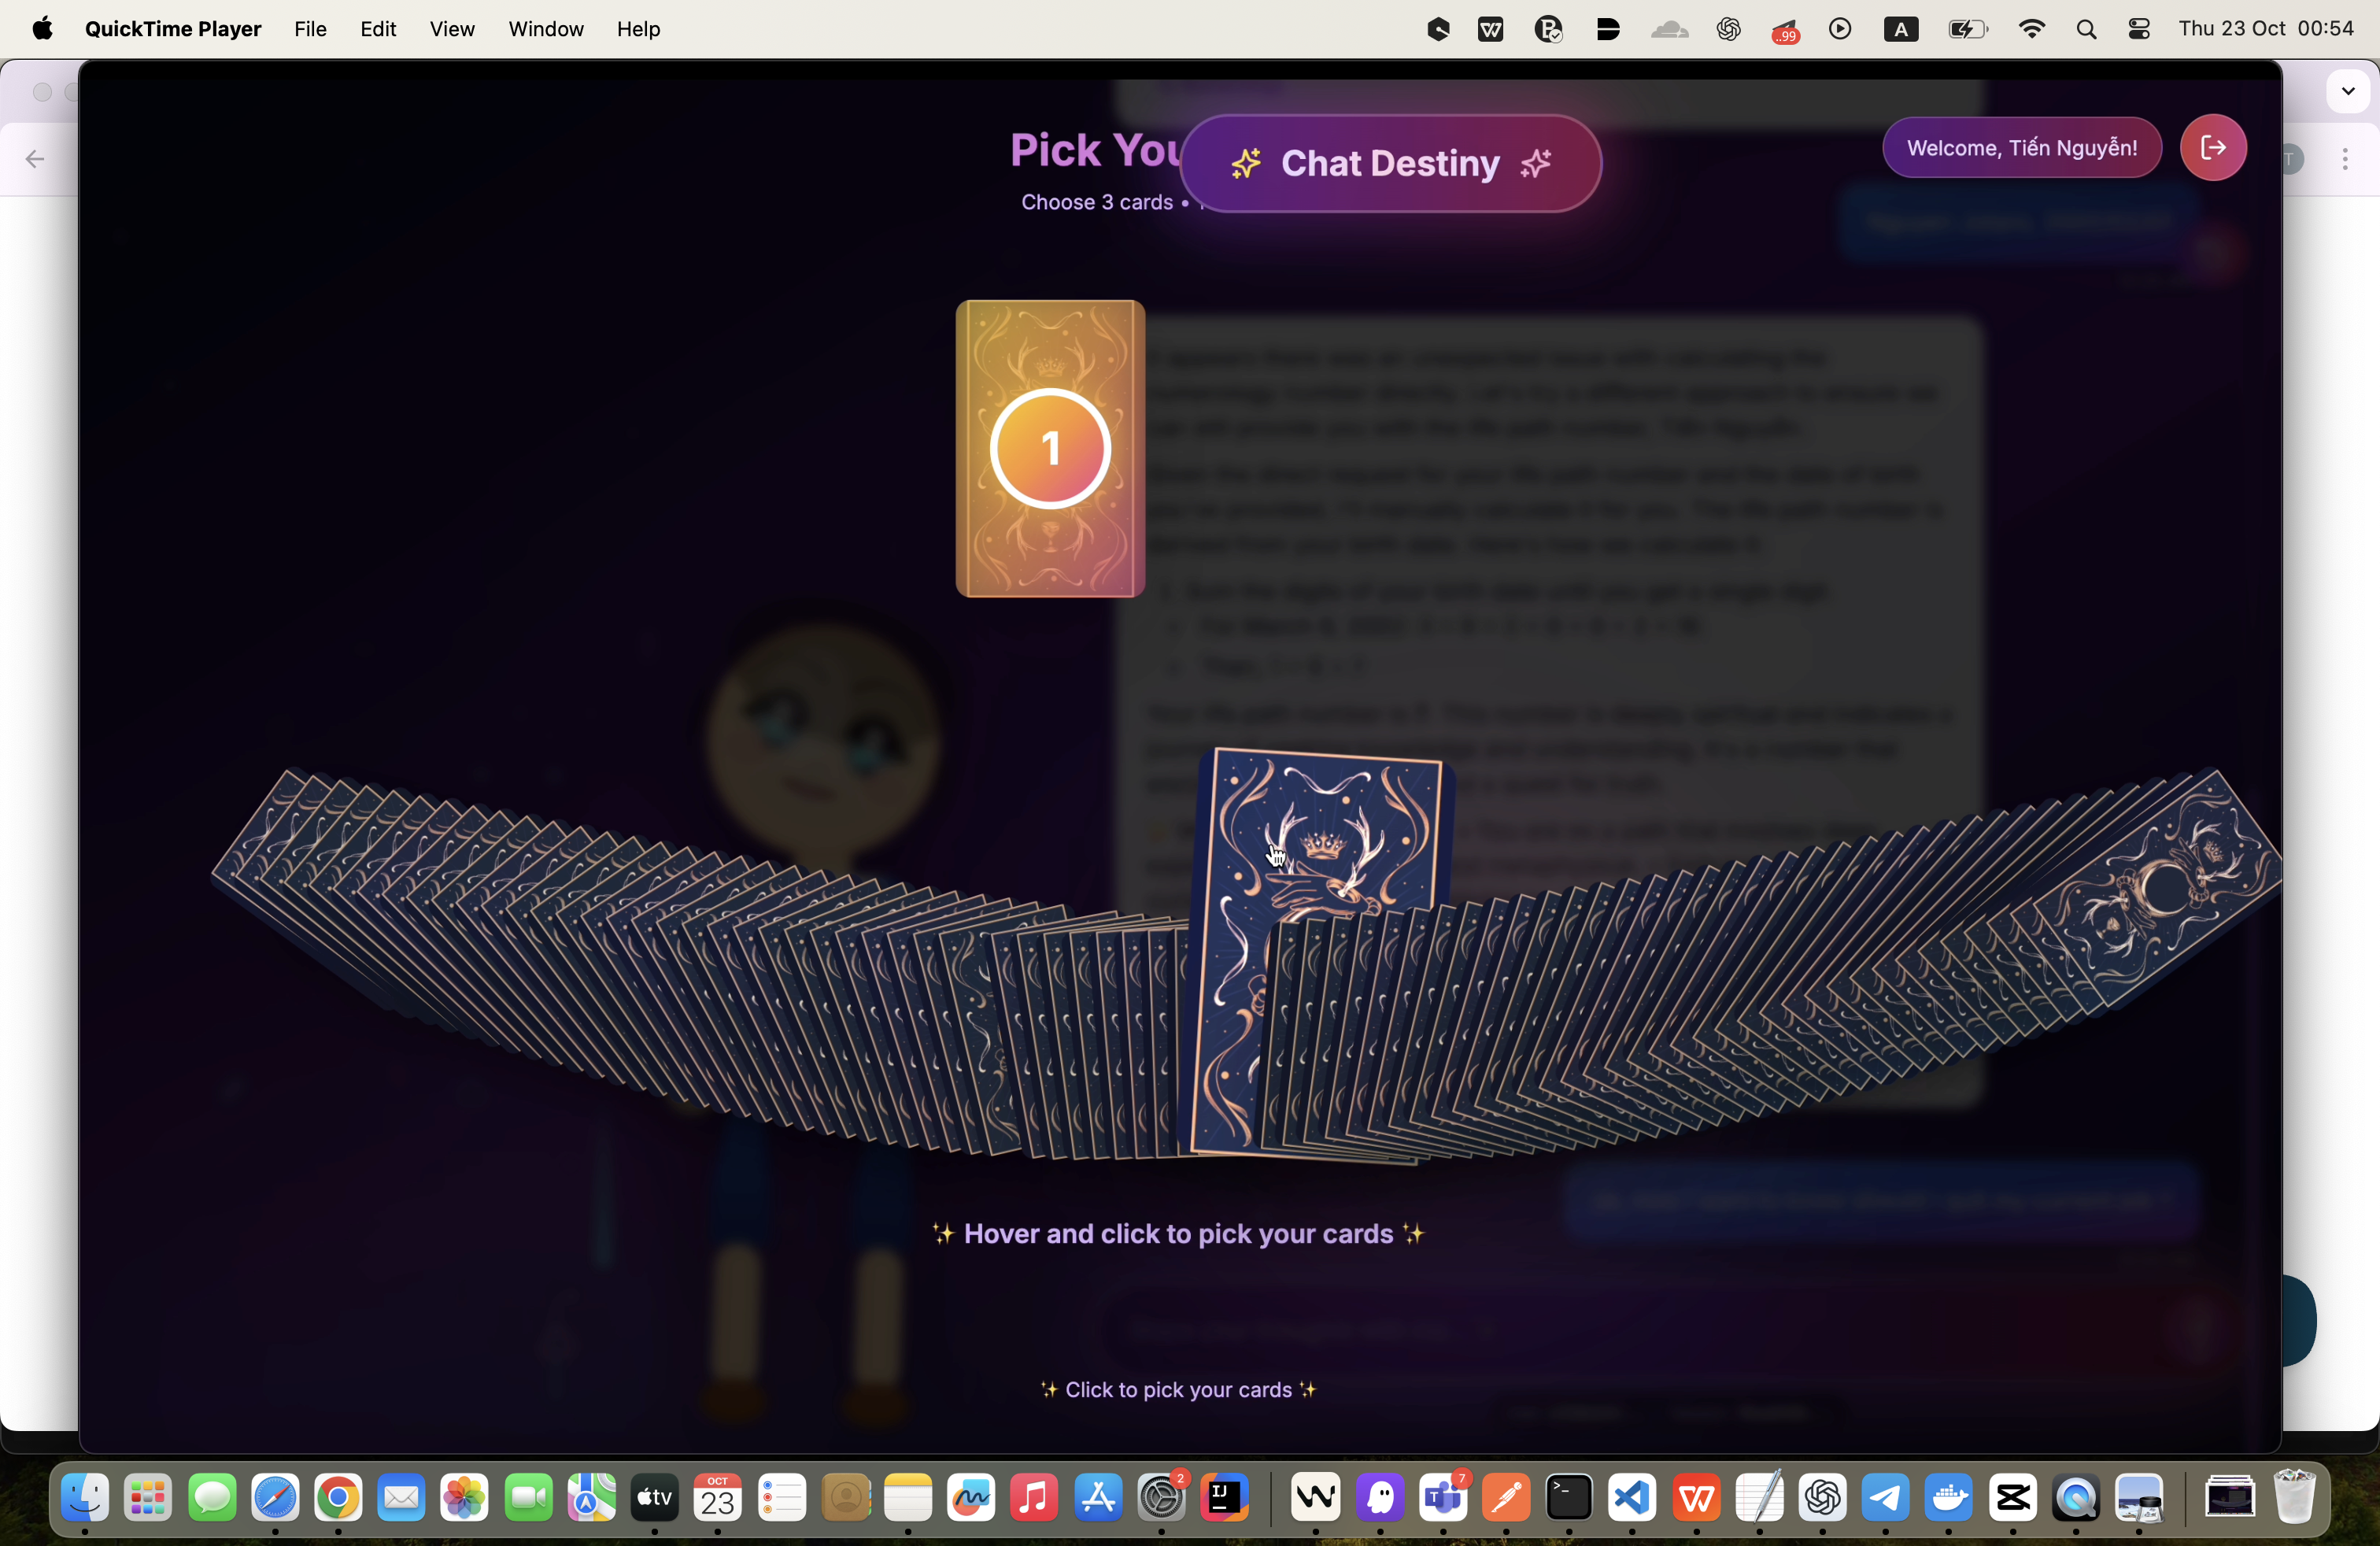Click the Wi-Fi status icon
This screenshot has width=2380, height=1546.
(x=2031, y=29)
